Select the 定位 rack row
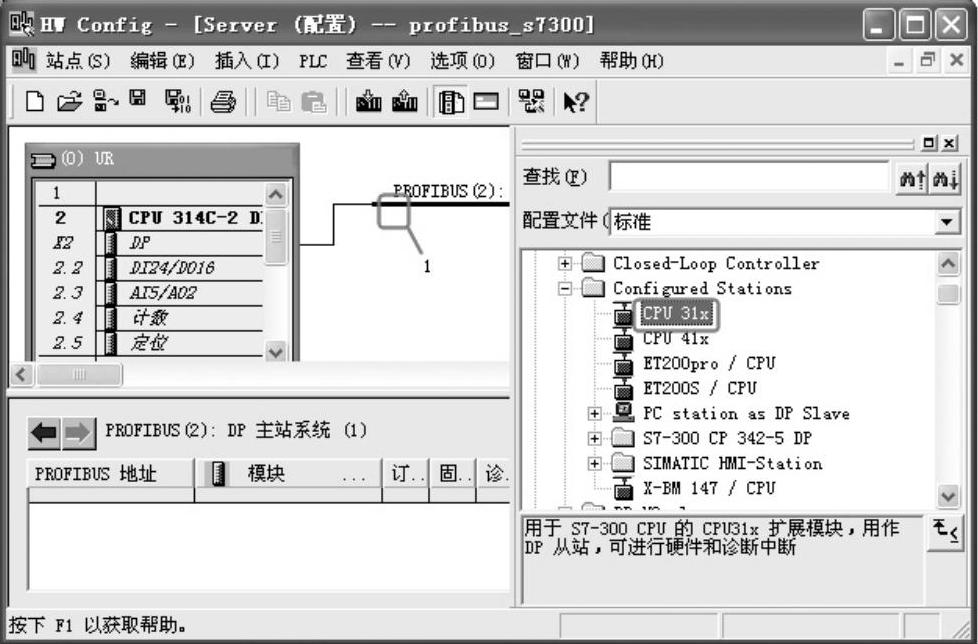978x644 pixels. tap(150, 342)
